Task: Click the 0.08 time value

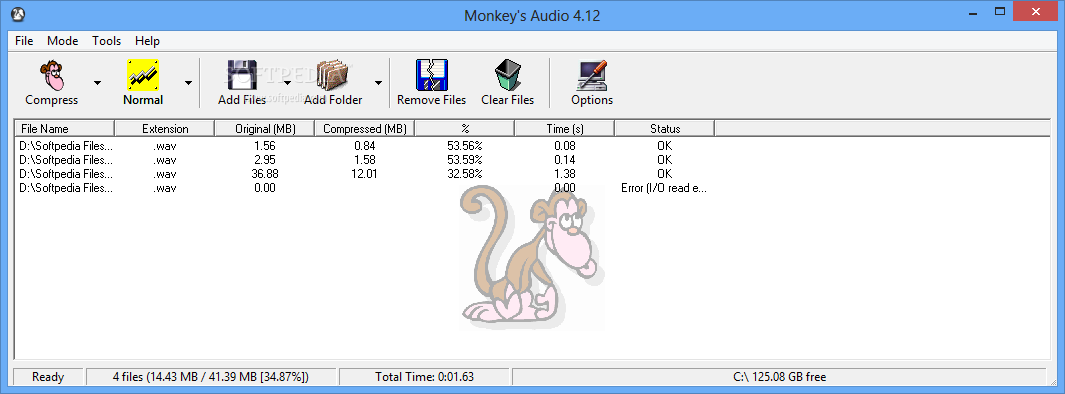Action: [x=564, y=145]
